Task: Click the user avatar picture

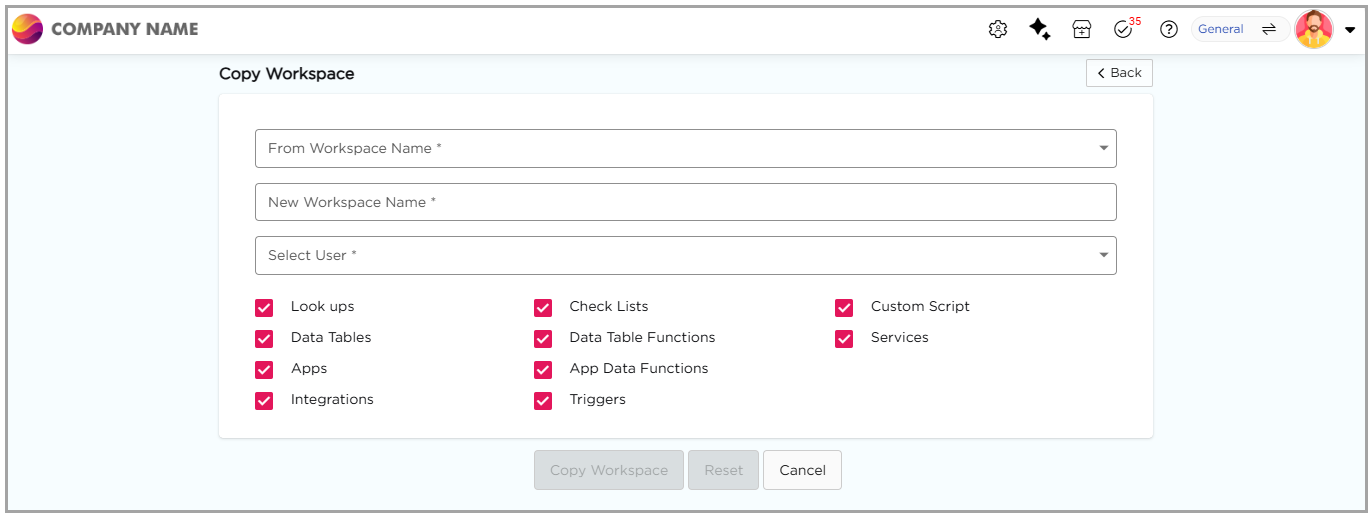Action: [x=1314, y=29]
